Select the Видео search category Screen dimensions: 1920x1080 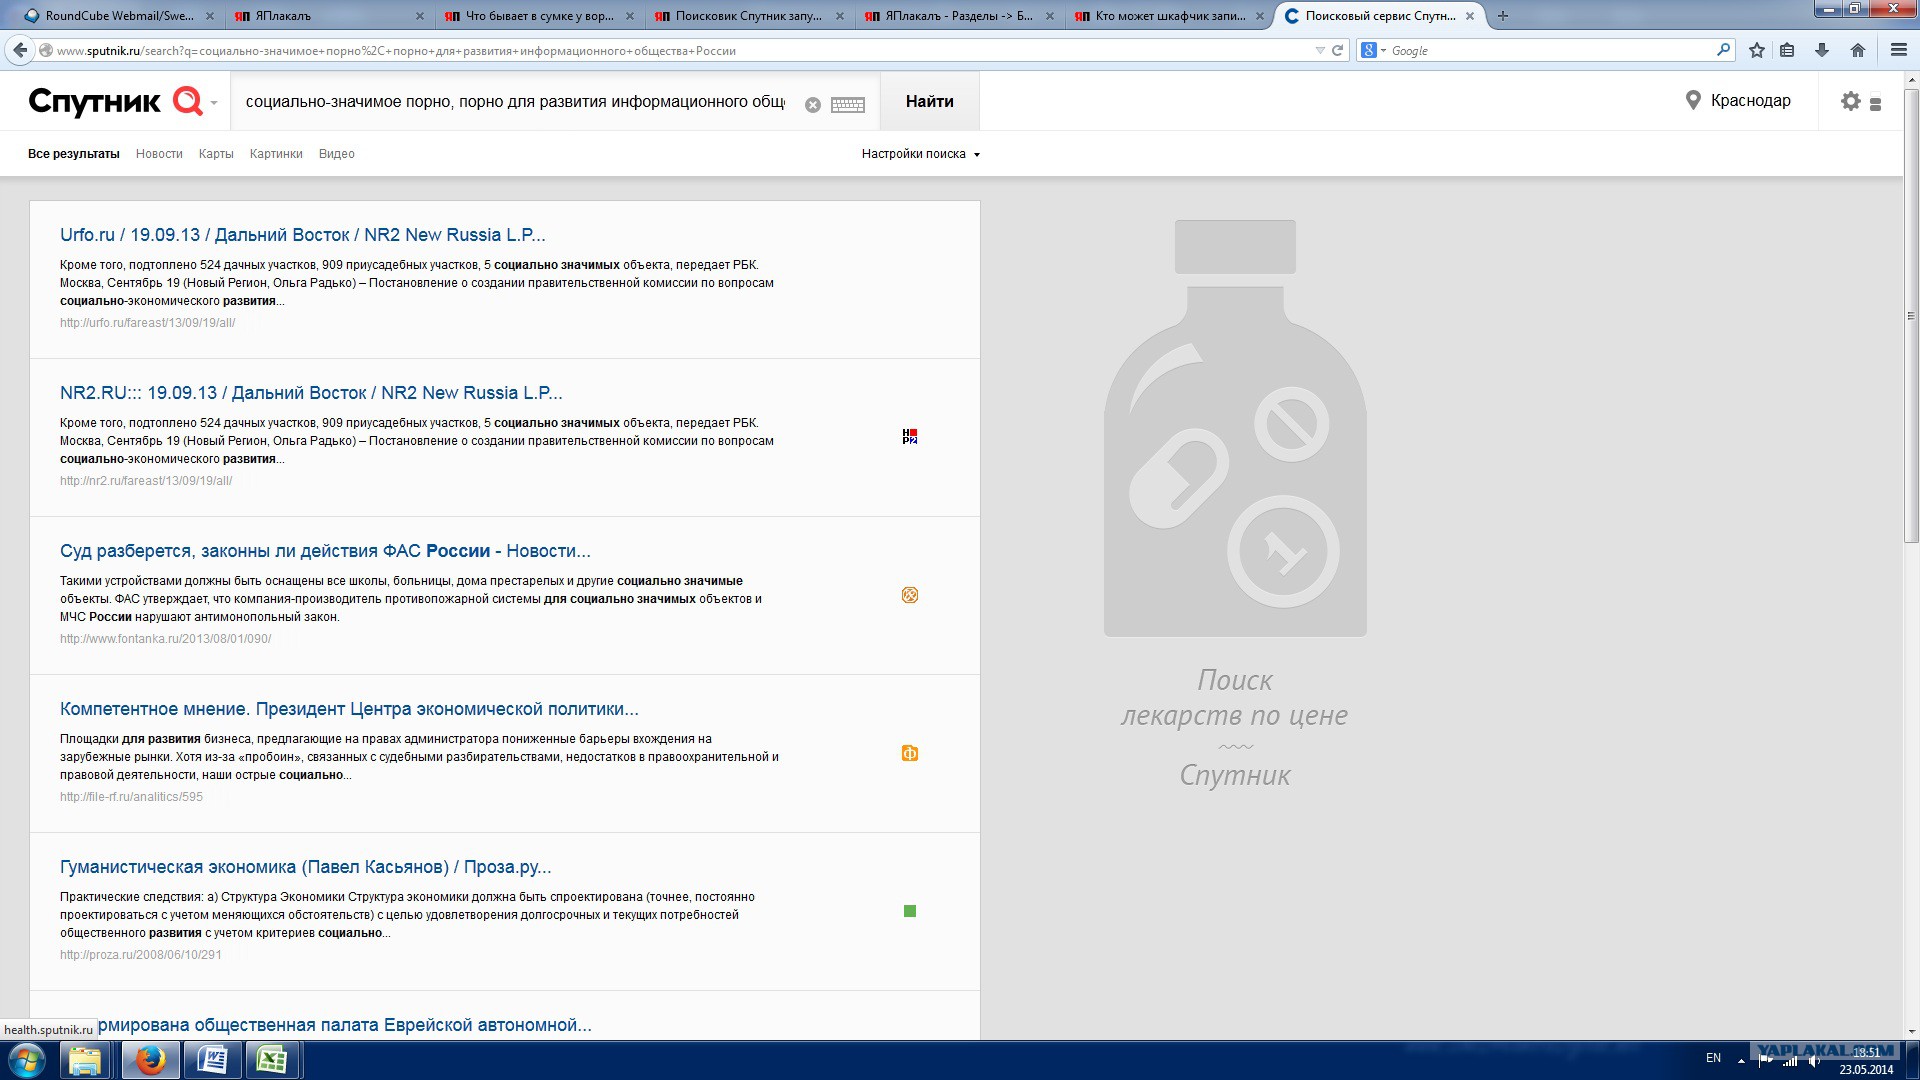337,154
